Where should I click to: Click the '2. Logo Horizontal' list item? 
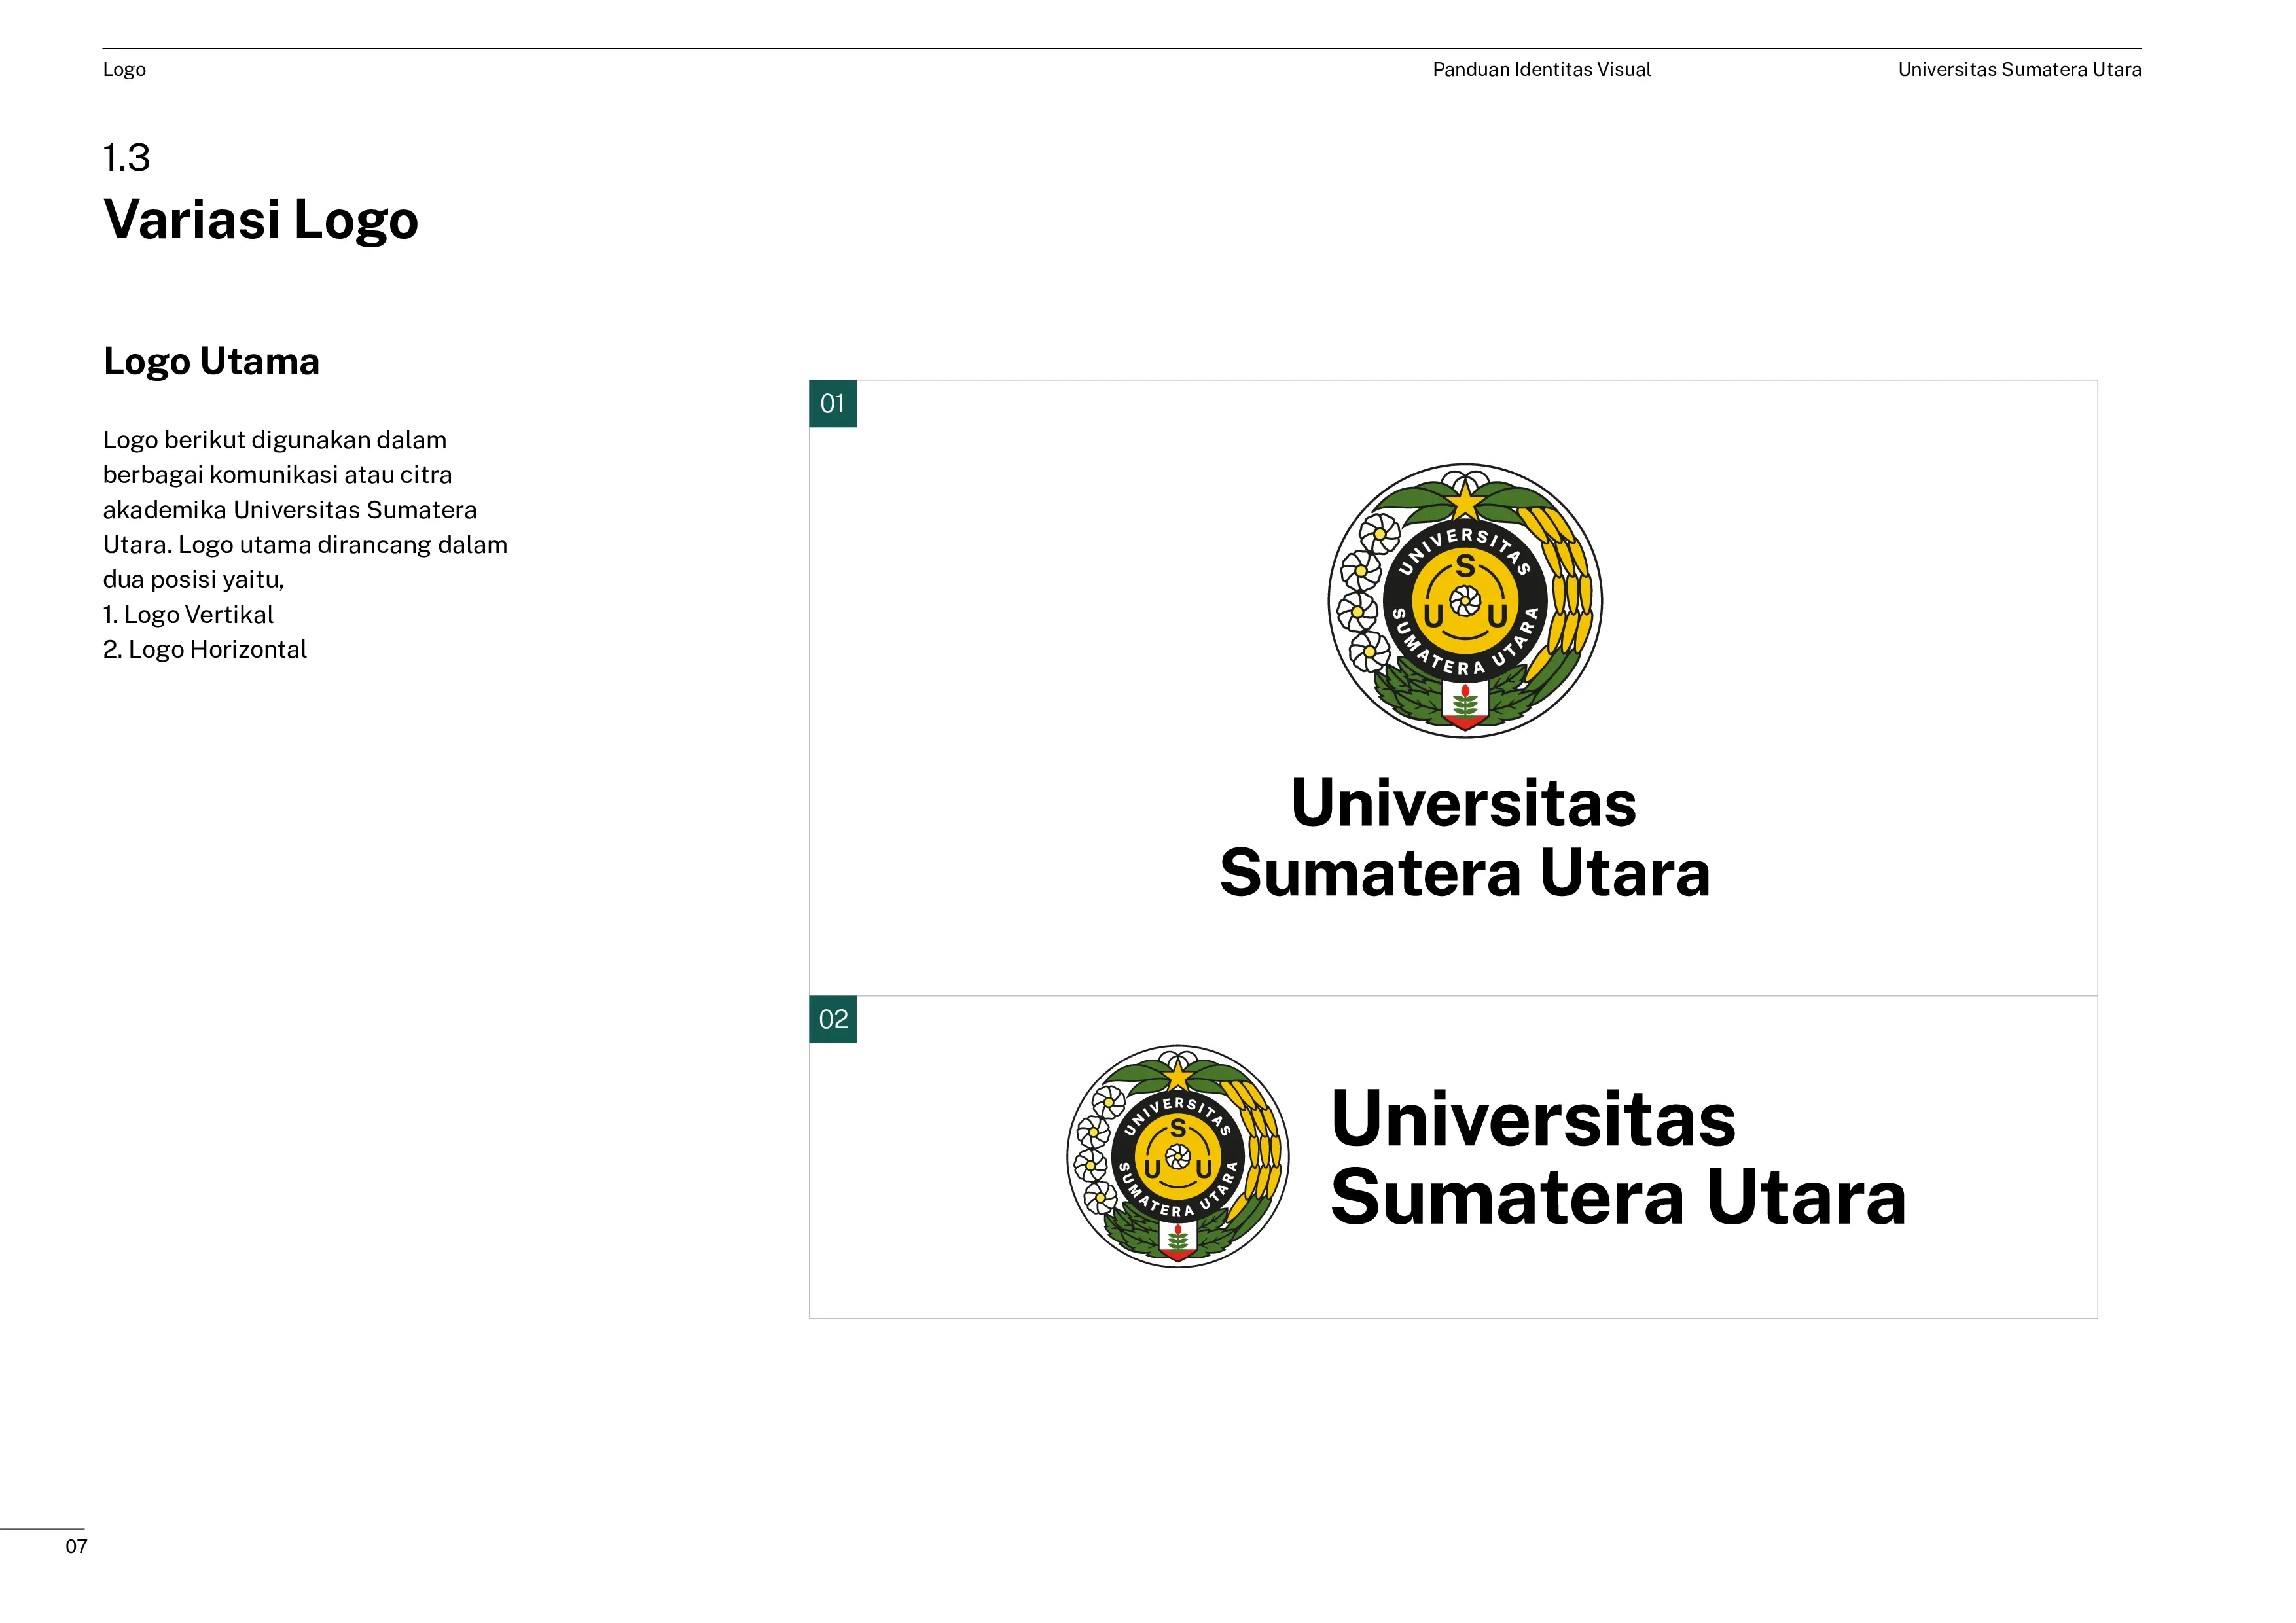(x=205, y=649)
